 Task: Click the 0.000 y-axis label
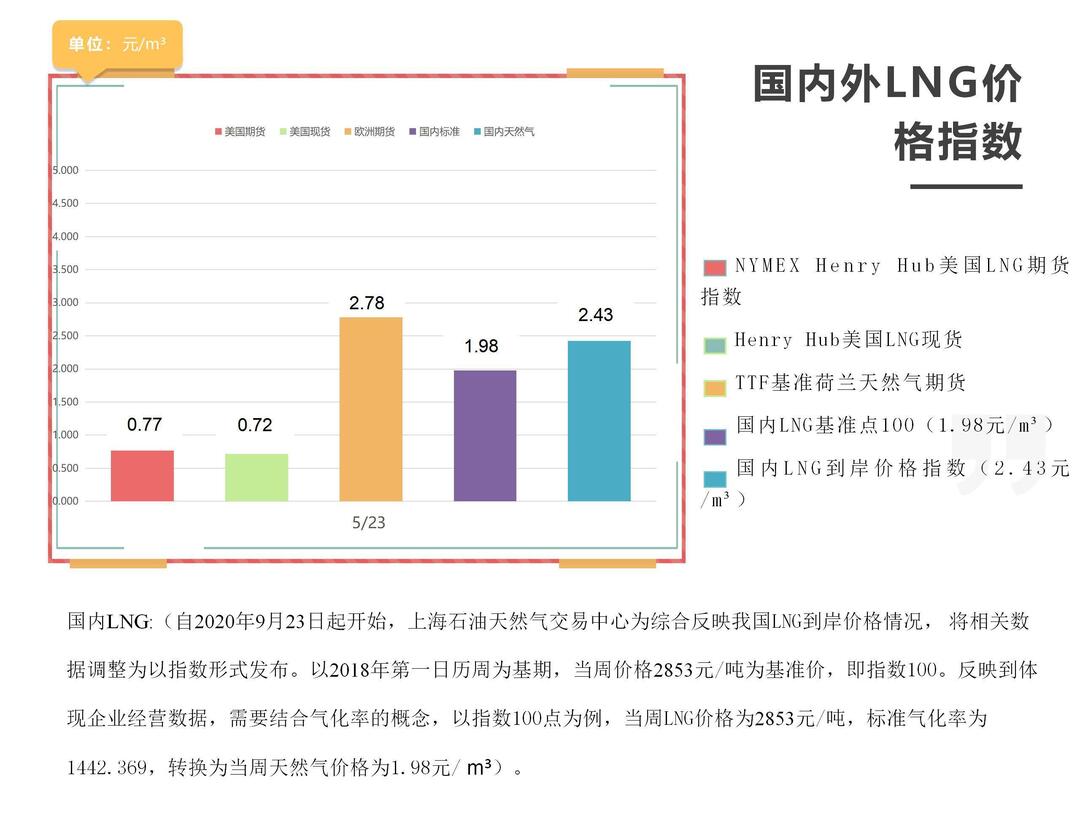tap(66, 501)
